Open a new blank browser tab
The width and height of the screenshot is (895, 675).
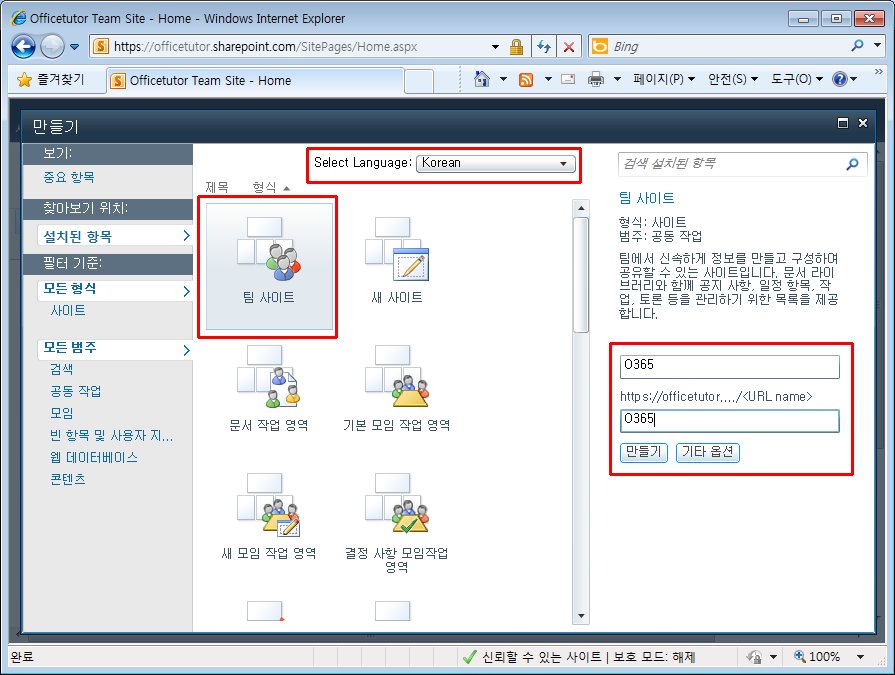coord(419,81)
